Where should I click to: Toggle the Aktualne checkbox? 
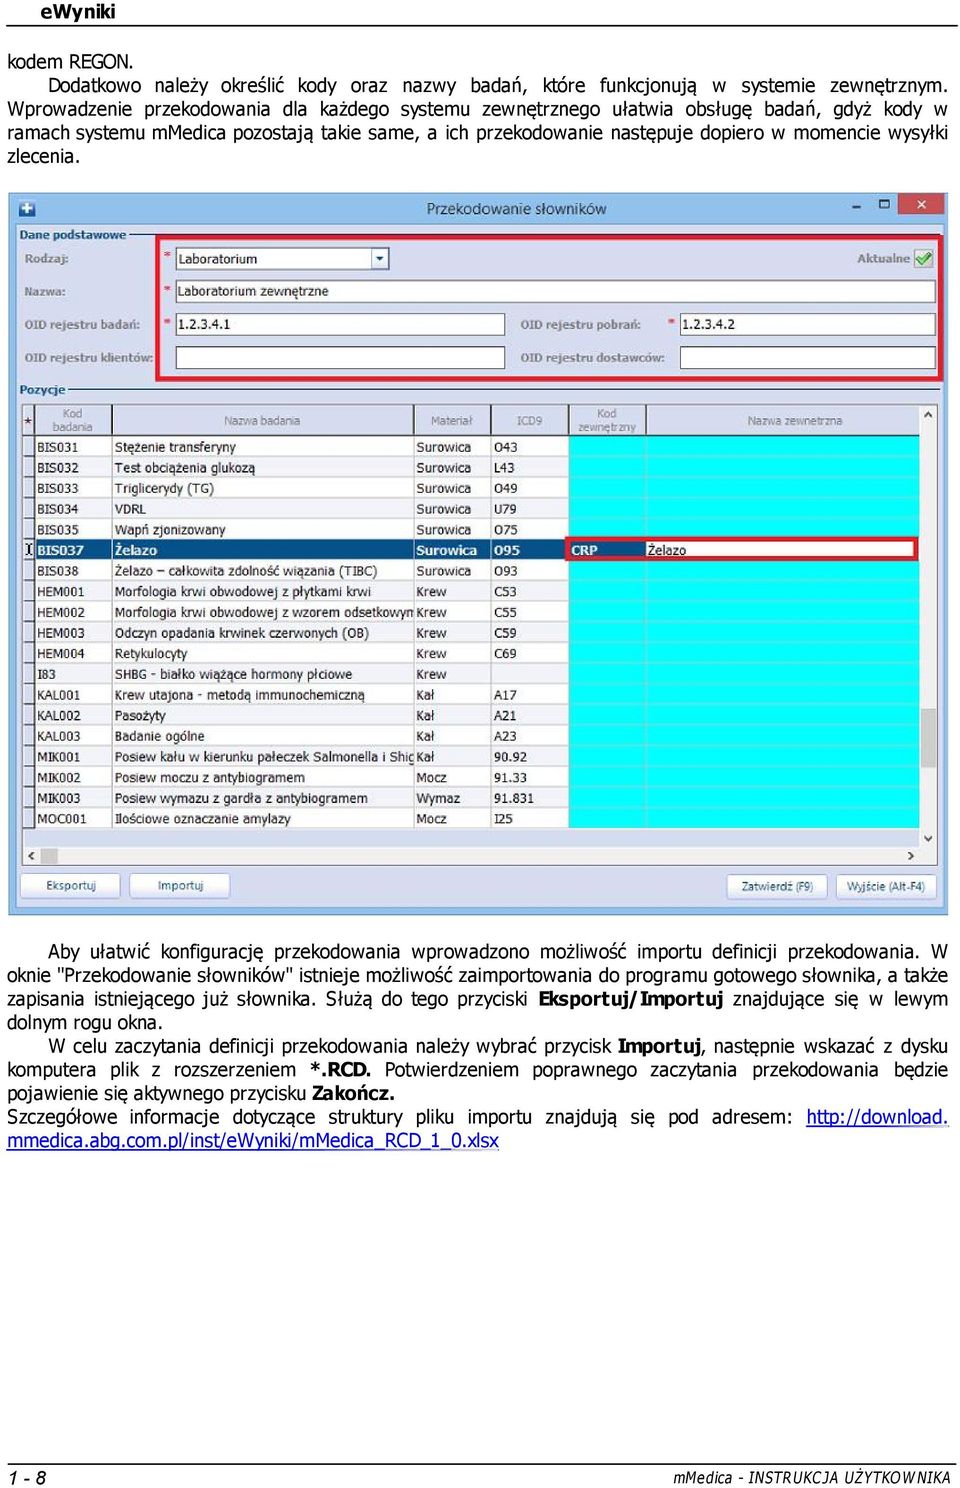coord(923,258)
